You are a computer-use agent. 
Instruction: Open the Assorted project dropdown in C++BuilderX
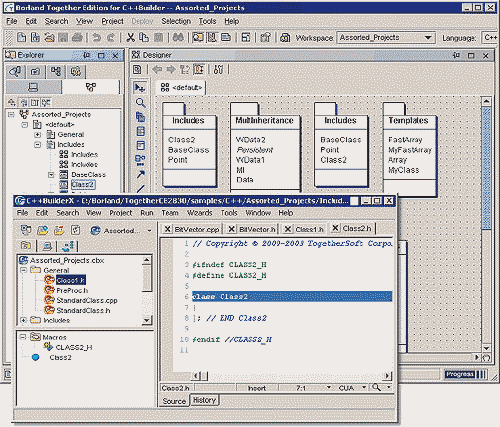149,230
